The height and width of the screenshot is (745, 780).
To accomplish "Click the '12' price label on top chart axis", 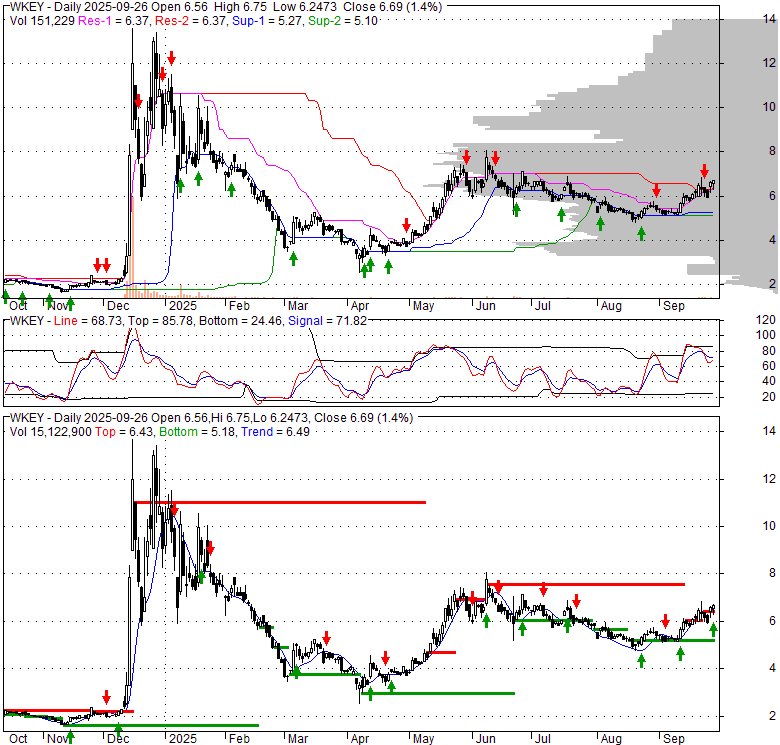I will click(769, 63).
